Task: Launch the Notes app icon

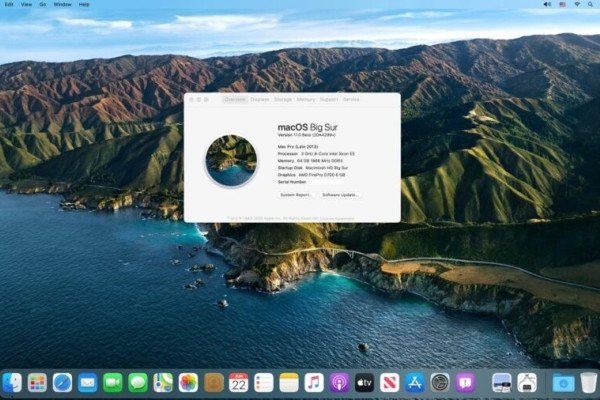Action: click(x=289, y=383)
